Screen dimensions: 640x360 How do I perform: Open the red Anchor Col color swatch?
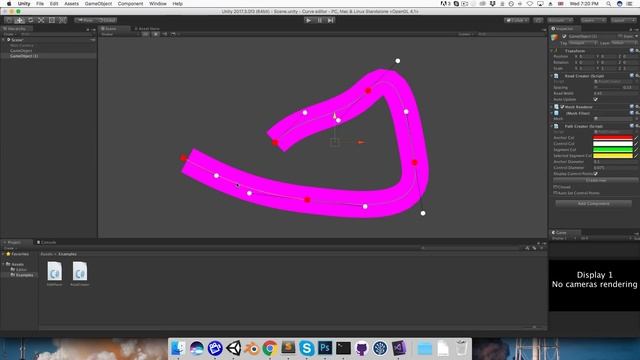(x=613, y=138)
